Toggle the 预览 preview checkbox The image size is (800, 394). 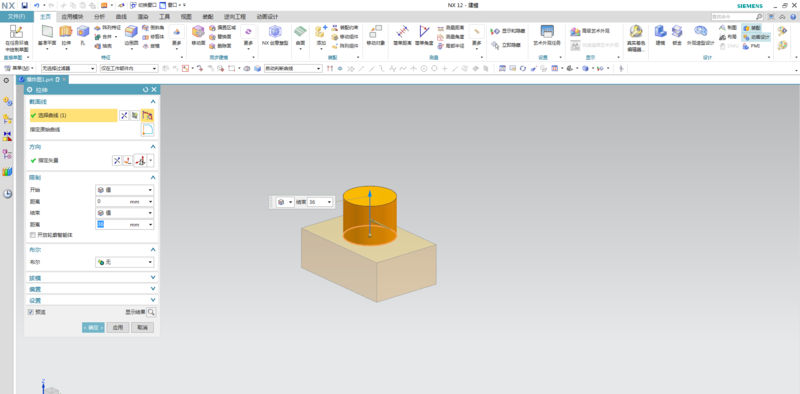pyautogui.click(x=31, y=312)
